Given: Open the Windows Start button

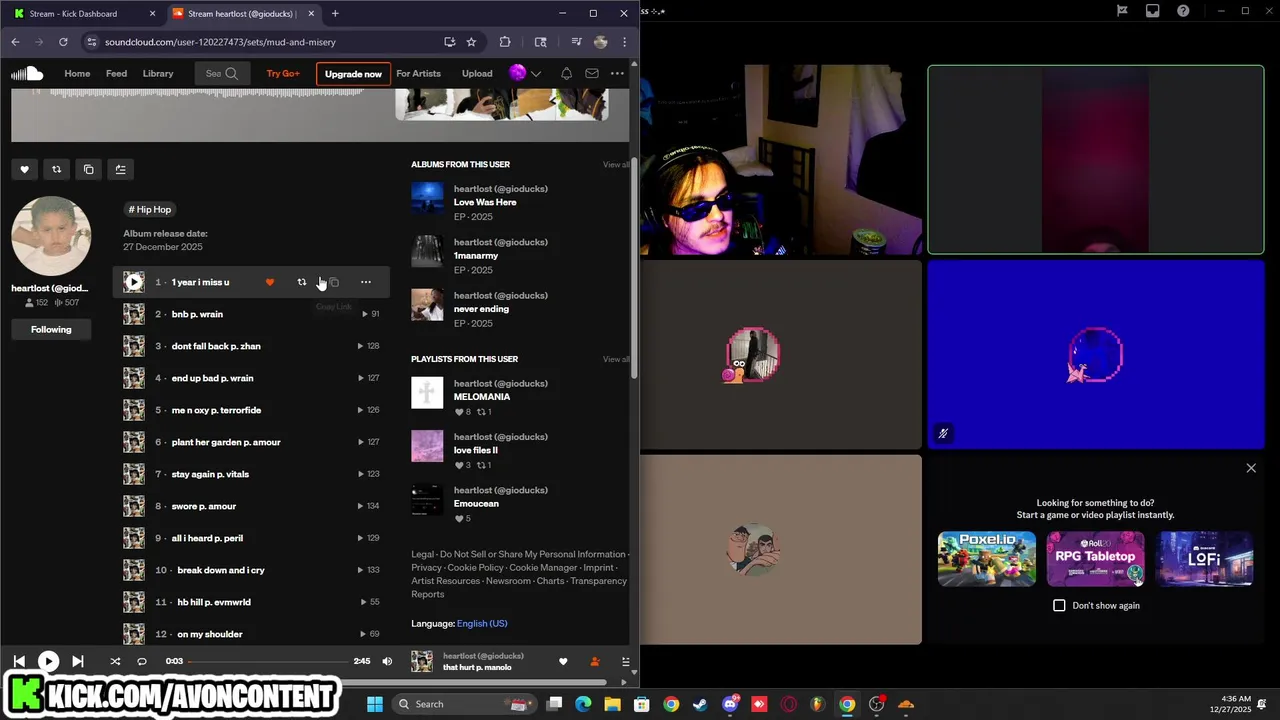Looking at the screenshot, I should 375,704.
